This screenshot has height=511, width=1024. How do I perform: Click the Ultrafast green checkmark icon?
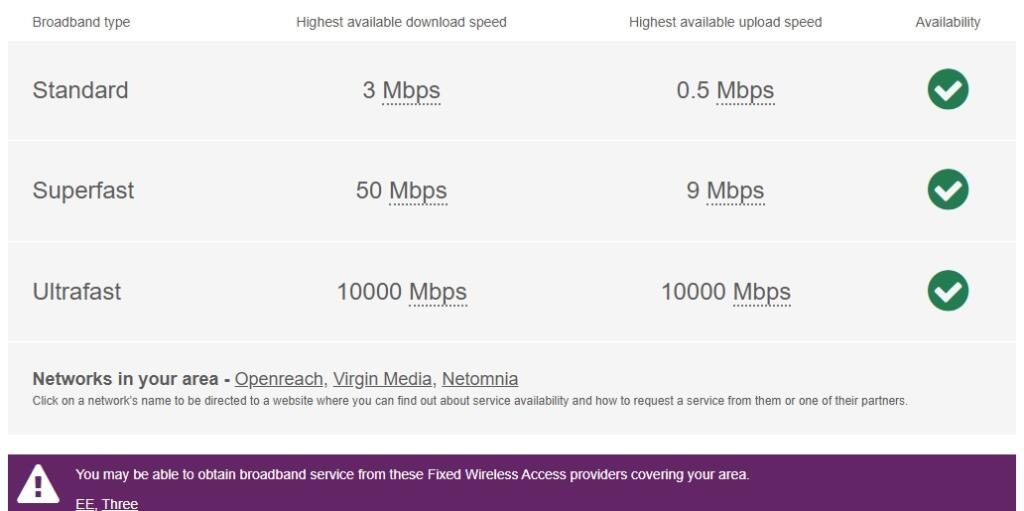click(947, 291)
